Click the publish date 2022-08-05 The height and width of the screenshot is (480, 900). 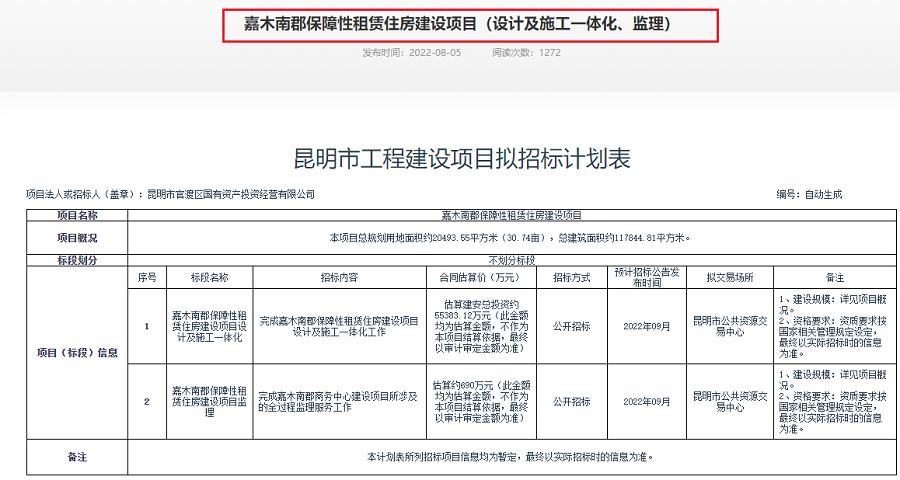point(433,53)
